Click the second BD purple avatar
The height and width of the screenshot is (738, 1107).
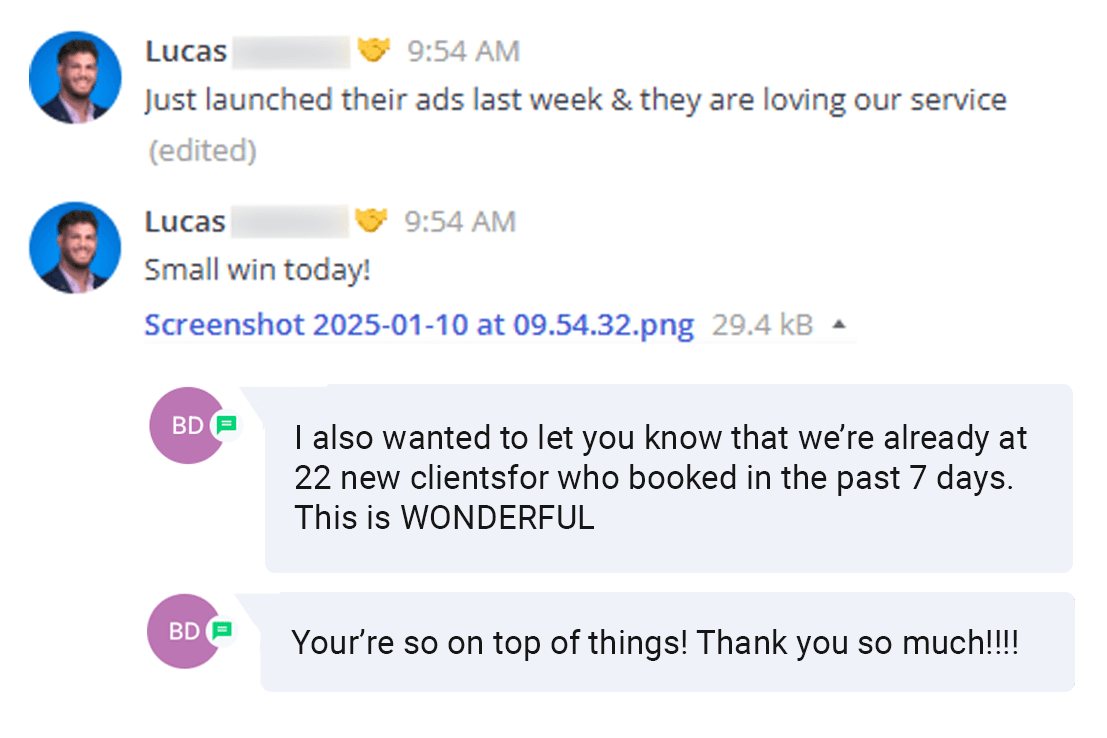click(185, 631)
